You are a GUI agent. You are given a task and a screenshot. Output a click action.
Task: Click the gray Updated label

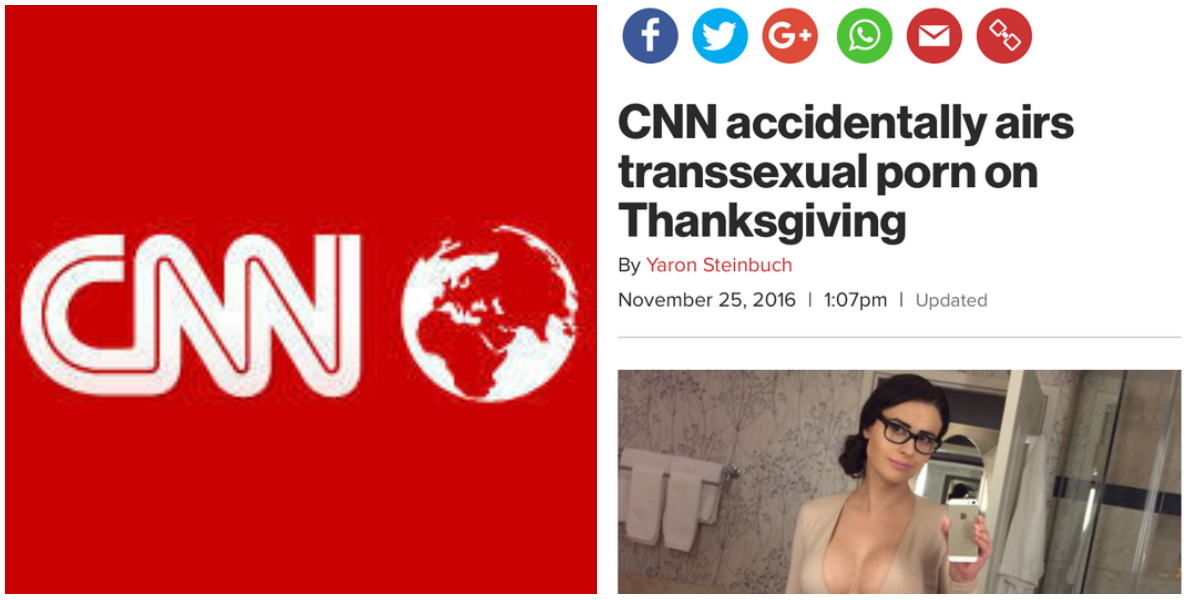click(951, 300)
